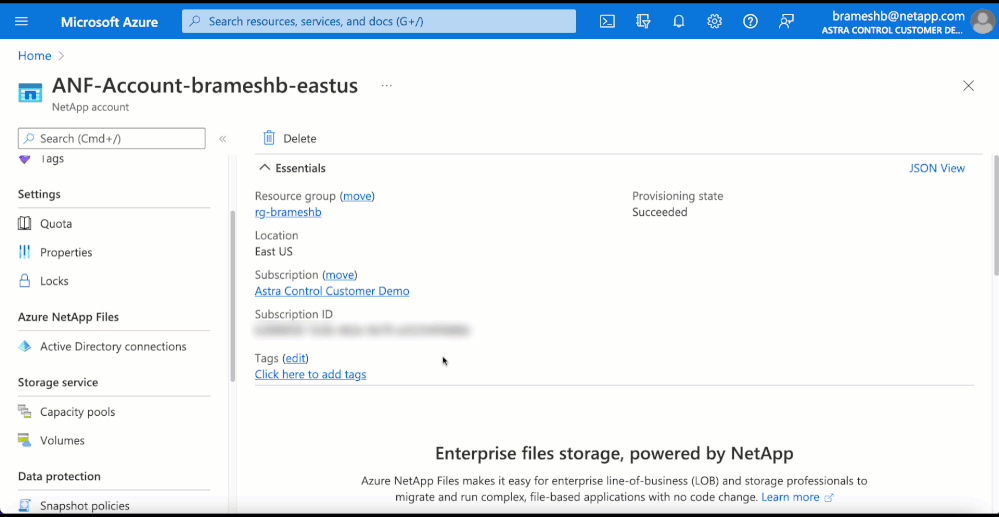This screenshot has height=517, width=999.
Task: Click the feedback icon in header
Action: click(x=786, y=21)
